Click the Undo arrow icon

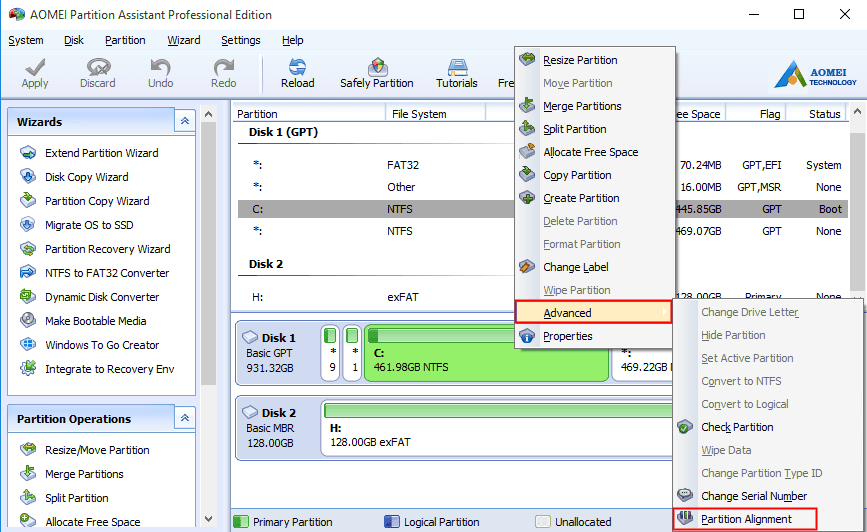click(x=160, y=67)
